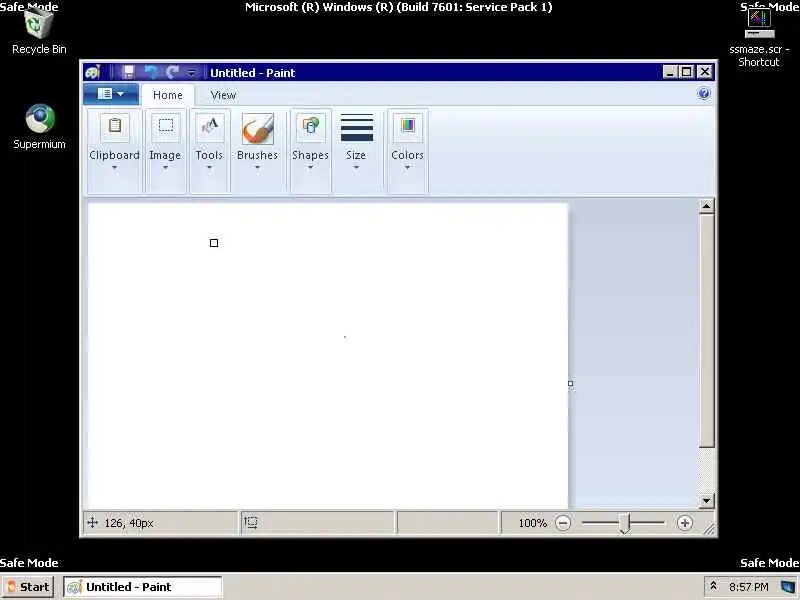800x600 pixels.
Task: Select the ssmaze.scr Shortcut desktop icon
Action: [x=759, y=37]
